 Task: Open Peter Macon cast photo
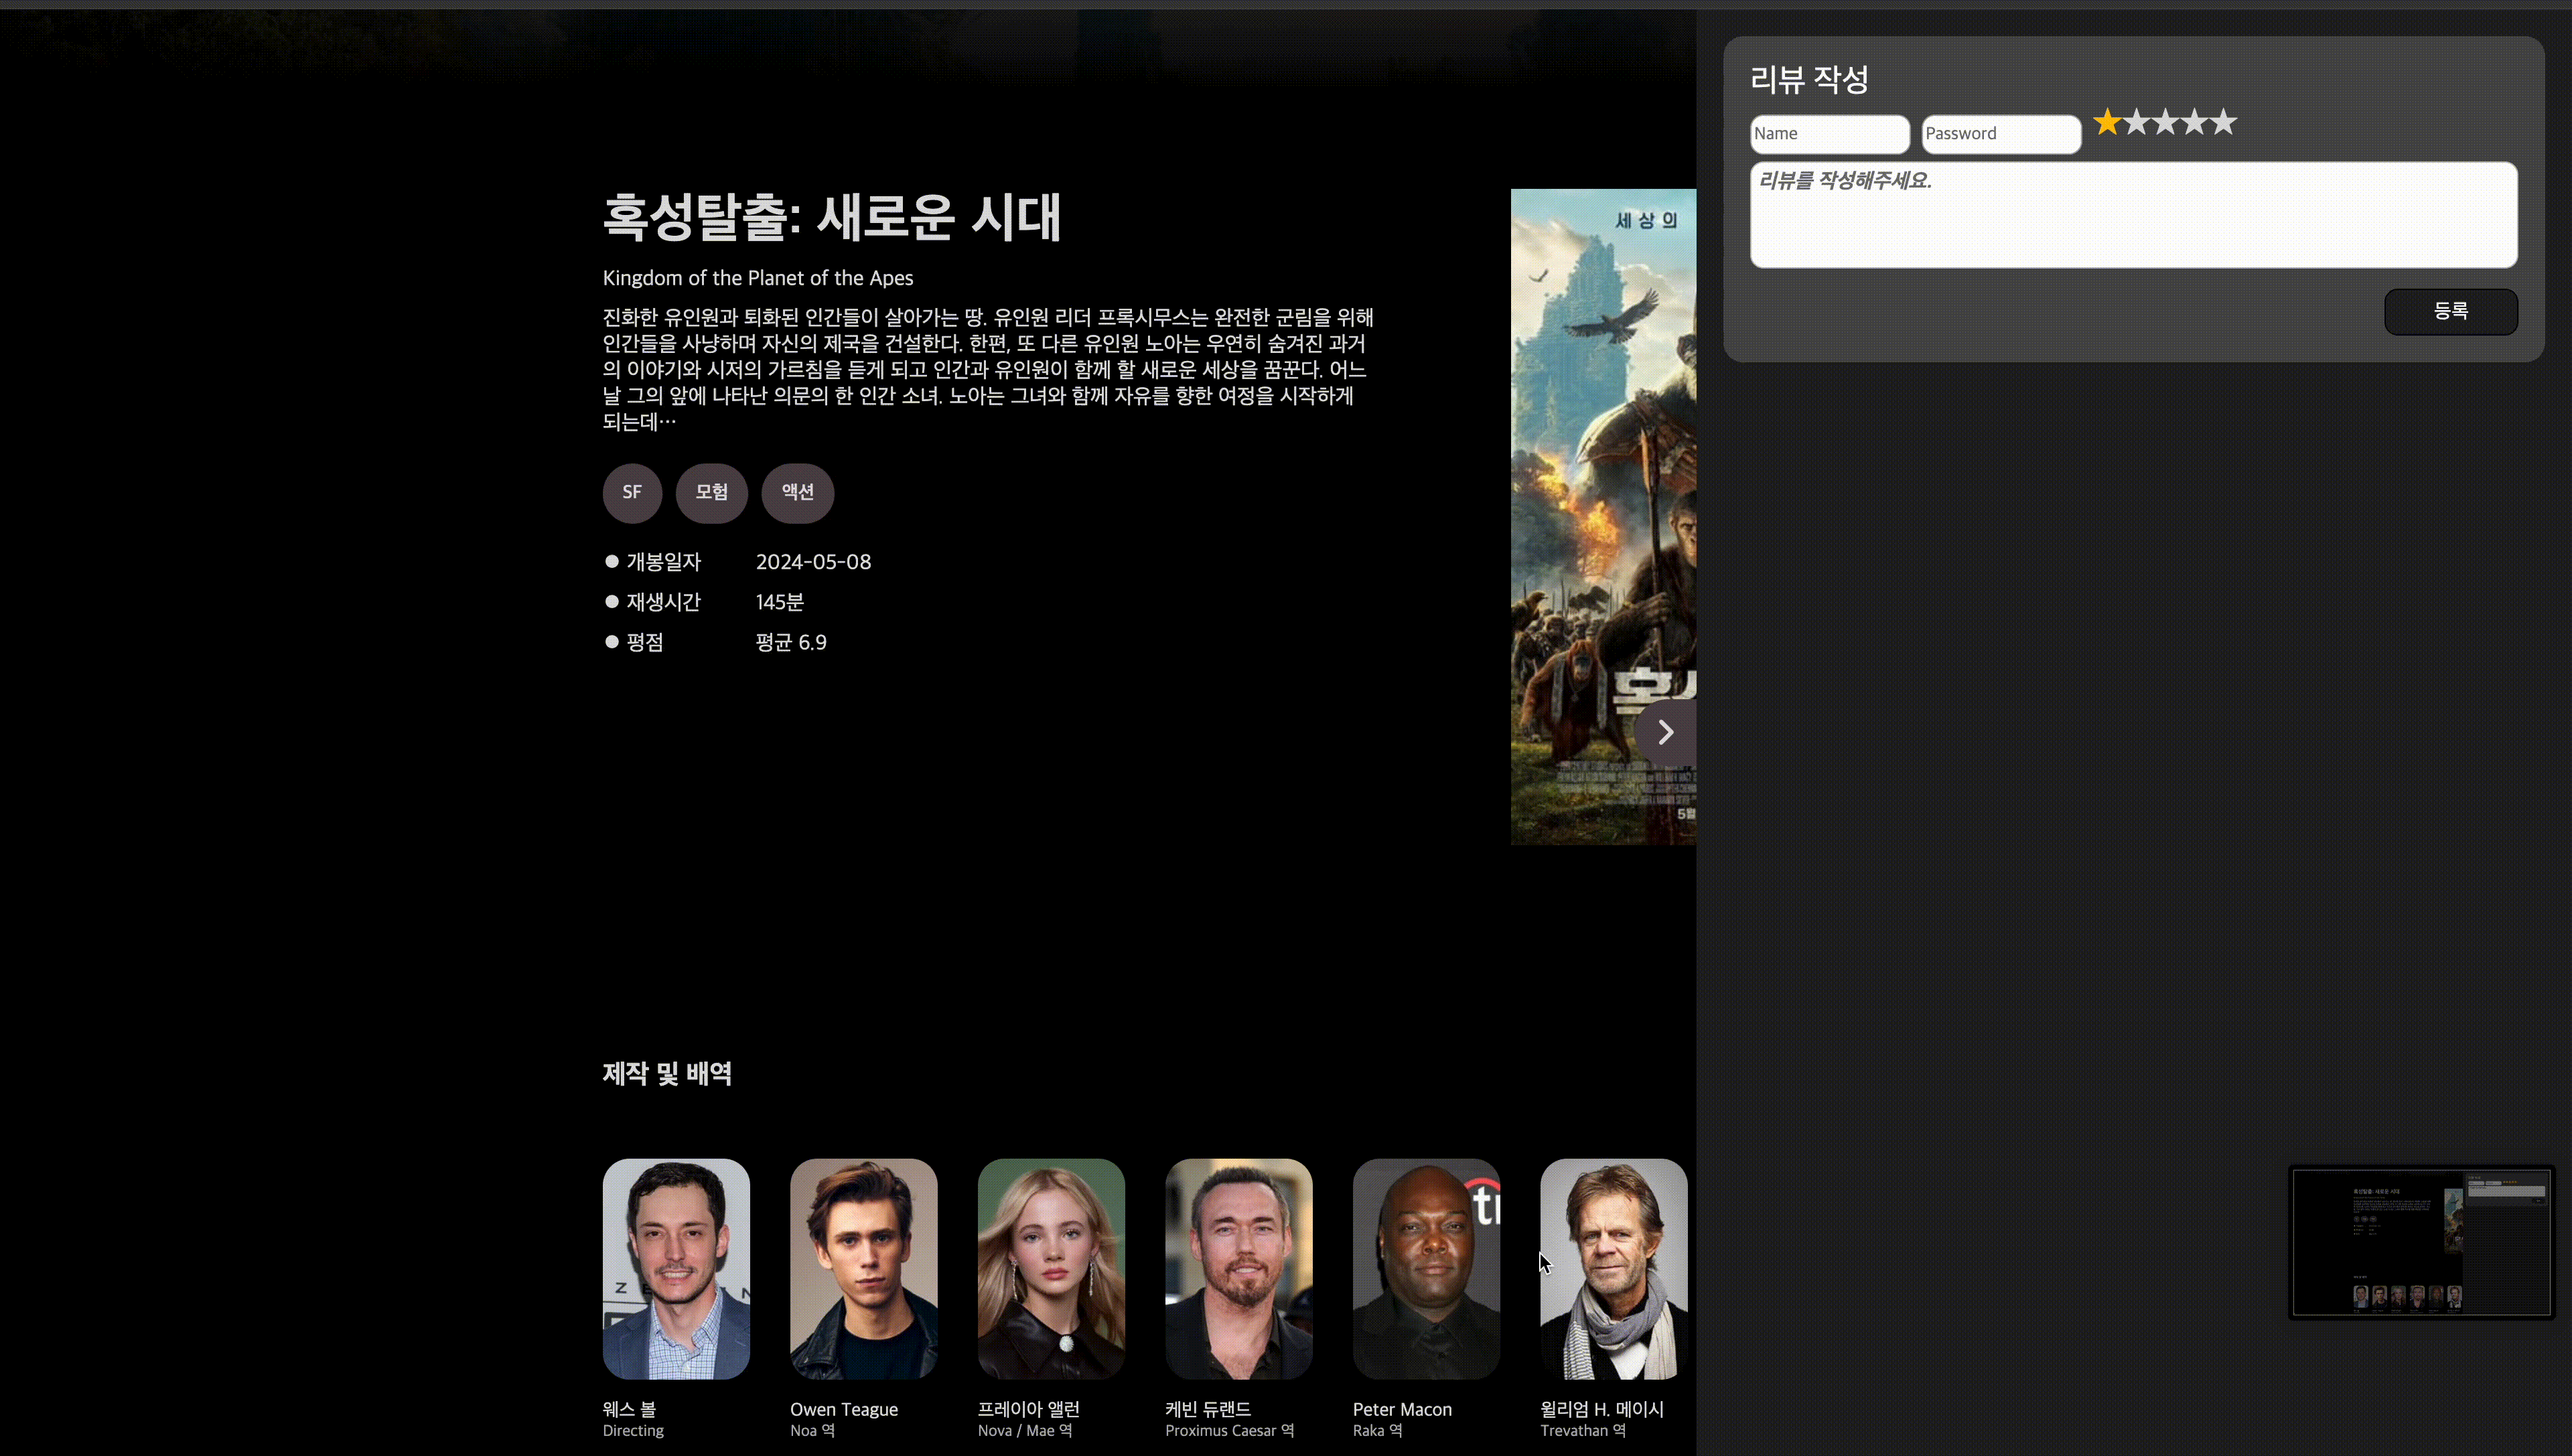click(1426, 1268)
